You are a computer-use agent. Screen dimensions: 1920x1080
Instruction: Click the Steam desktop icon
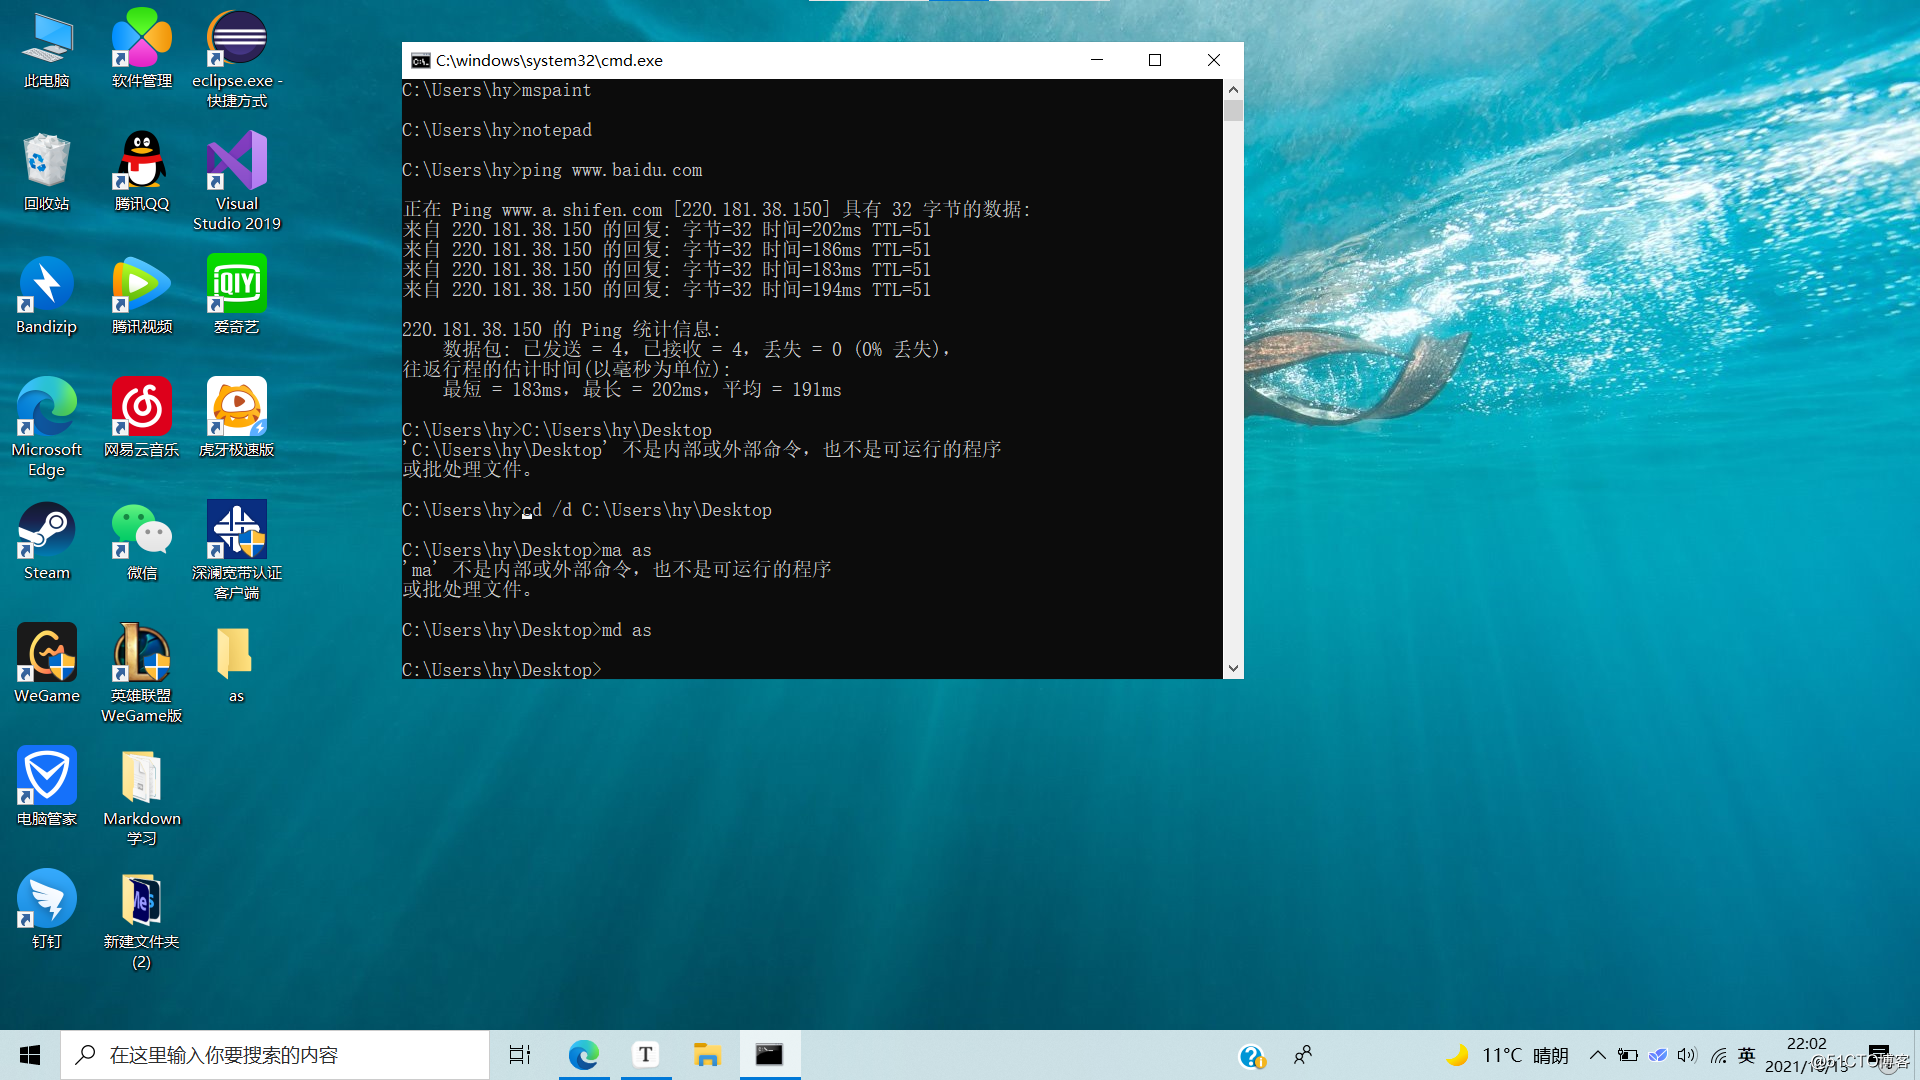pyautogui.click(x=46, y=532)
